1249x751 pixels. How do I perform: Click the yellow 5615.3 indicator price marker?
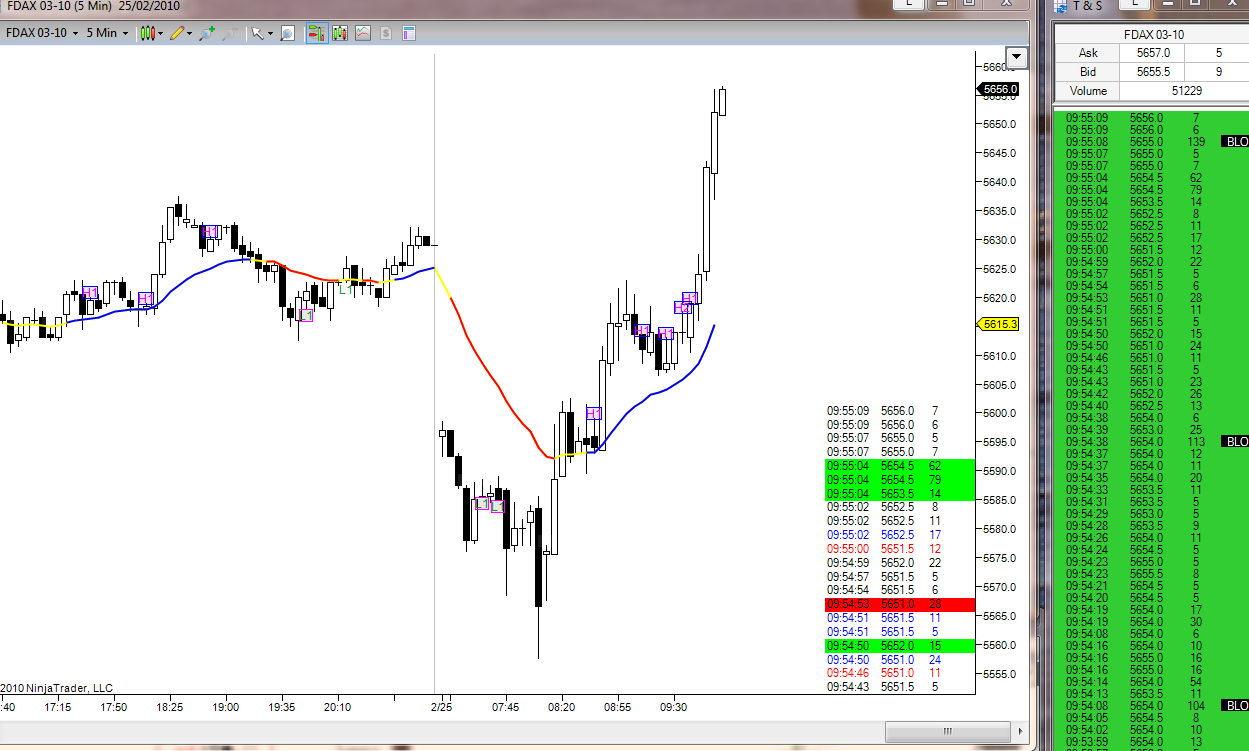click(x=999, y=324)
